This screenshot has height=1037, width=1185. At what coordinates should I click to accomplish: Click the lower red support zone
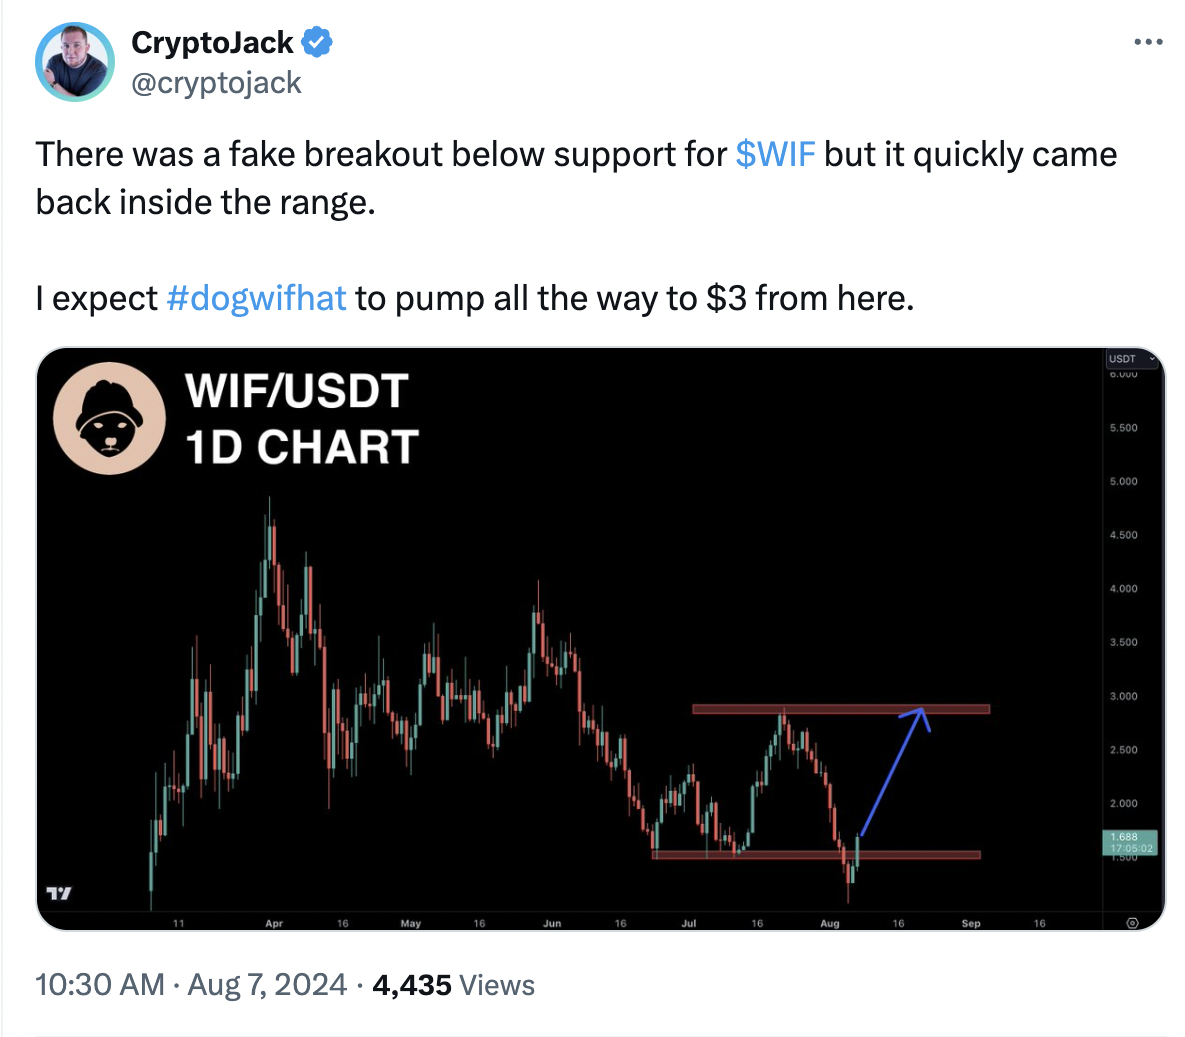tap(816, 855)
